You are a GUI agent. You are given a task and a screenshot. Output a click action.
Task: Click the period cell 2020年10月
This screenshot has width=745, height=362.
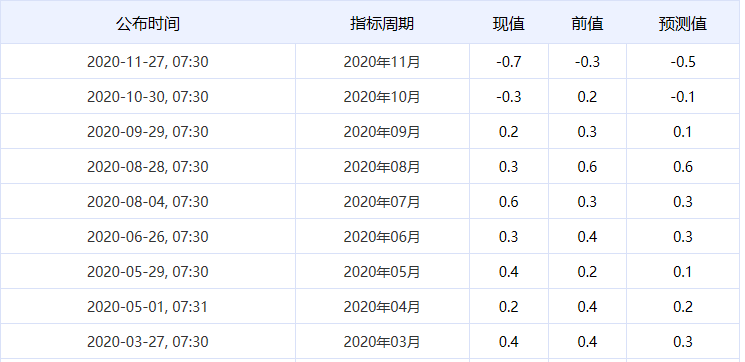coord(382,97)
